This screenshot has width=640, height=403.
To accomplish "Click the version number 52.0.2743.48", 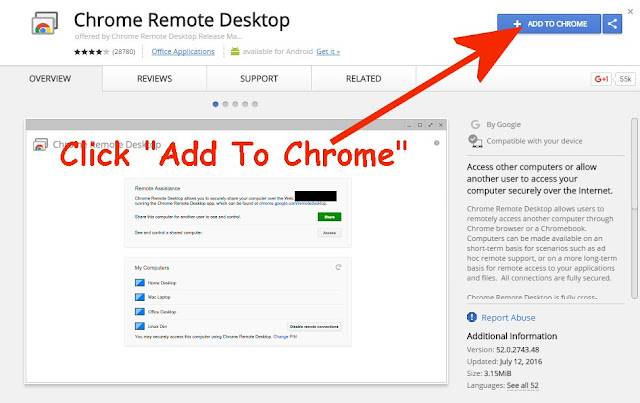I will tap(518, 350).
